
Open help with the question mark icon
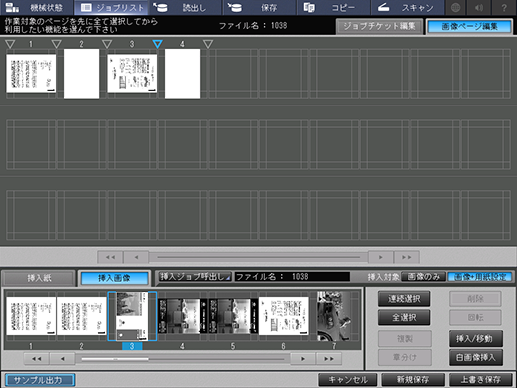504,7
